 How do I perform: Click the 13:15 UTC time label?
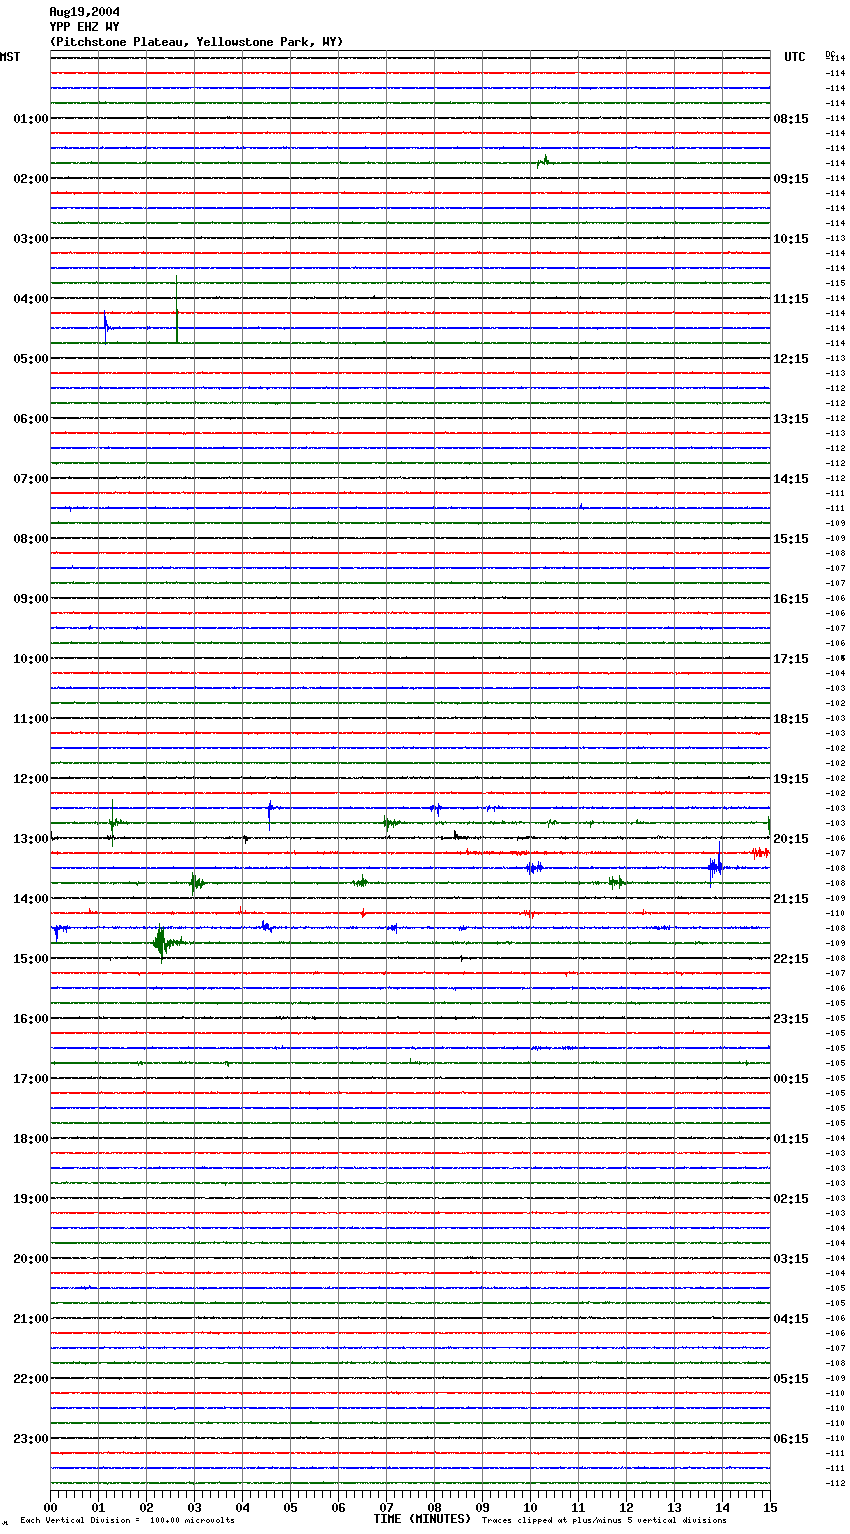point(791,419)
